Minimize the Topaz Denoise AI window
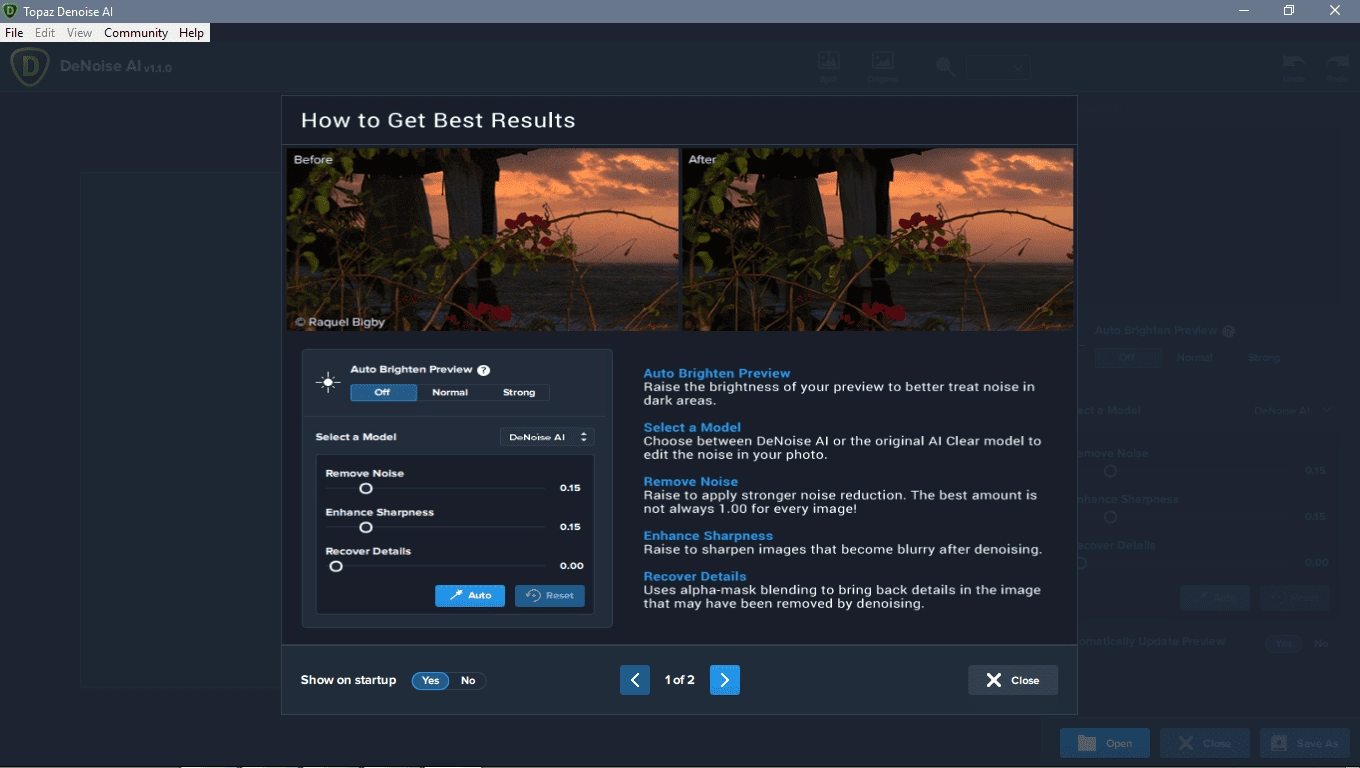1360x768 pixels. pyautogui.click(x=1243, y=10)
